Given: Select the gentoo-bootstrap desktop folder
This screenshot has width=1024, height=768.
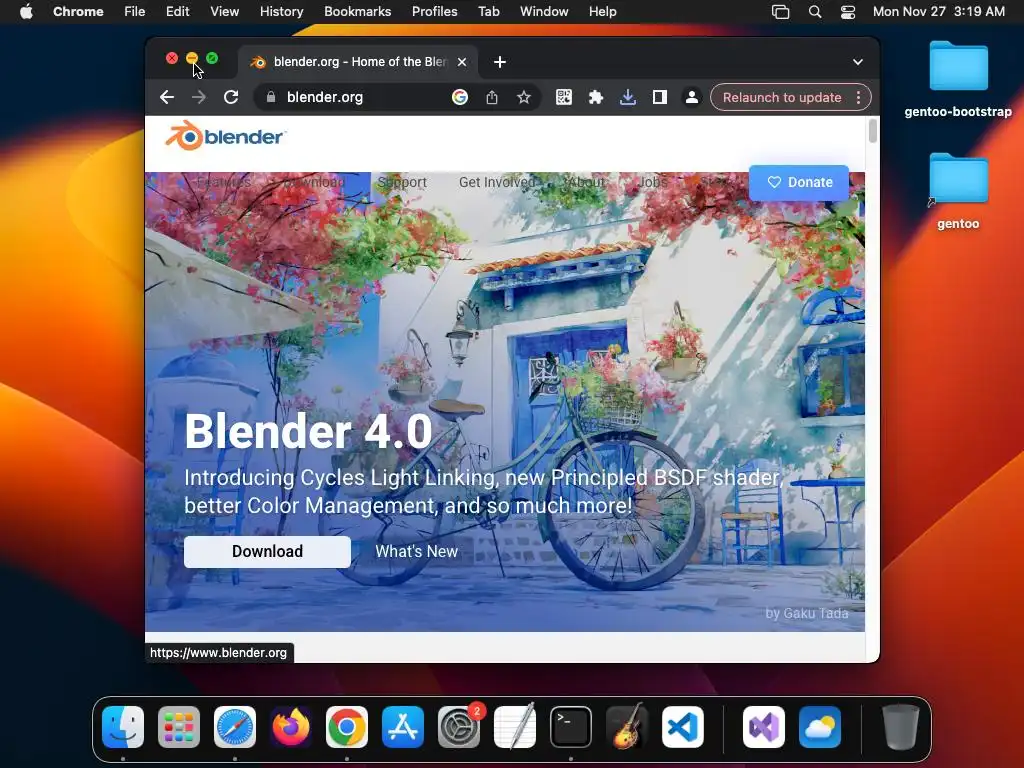Looking at the screenshot, I should pos(958,79).
